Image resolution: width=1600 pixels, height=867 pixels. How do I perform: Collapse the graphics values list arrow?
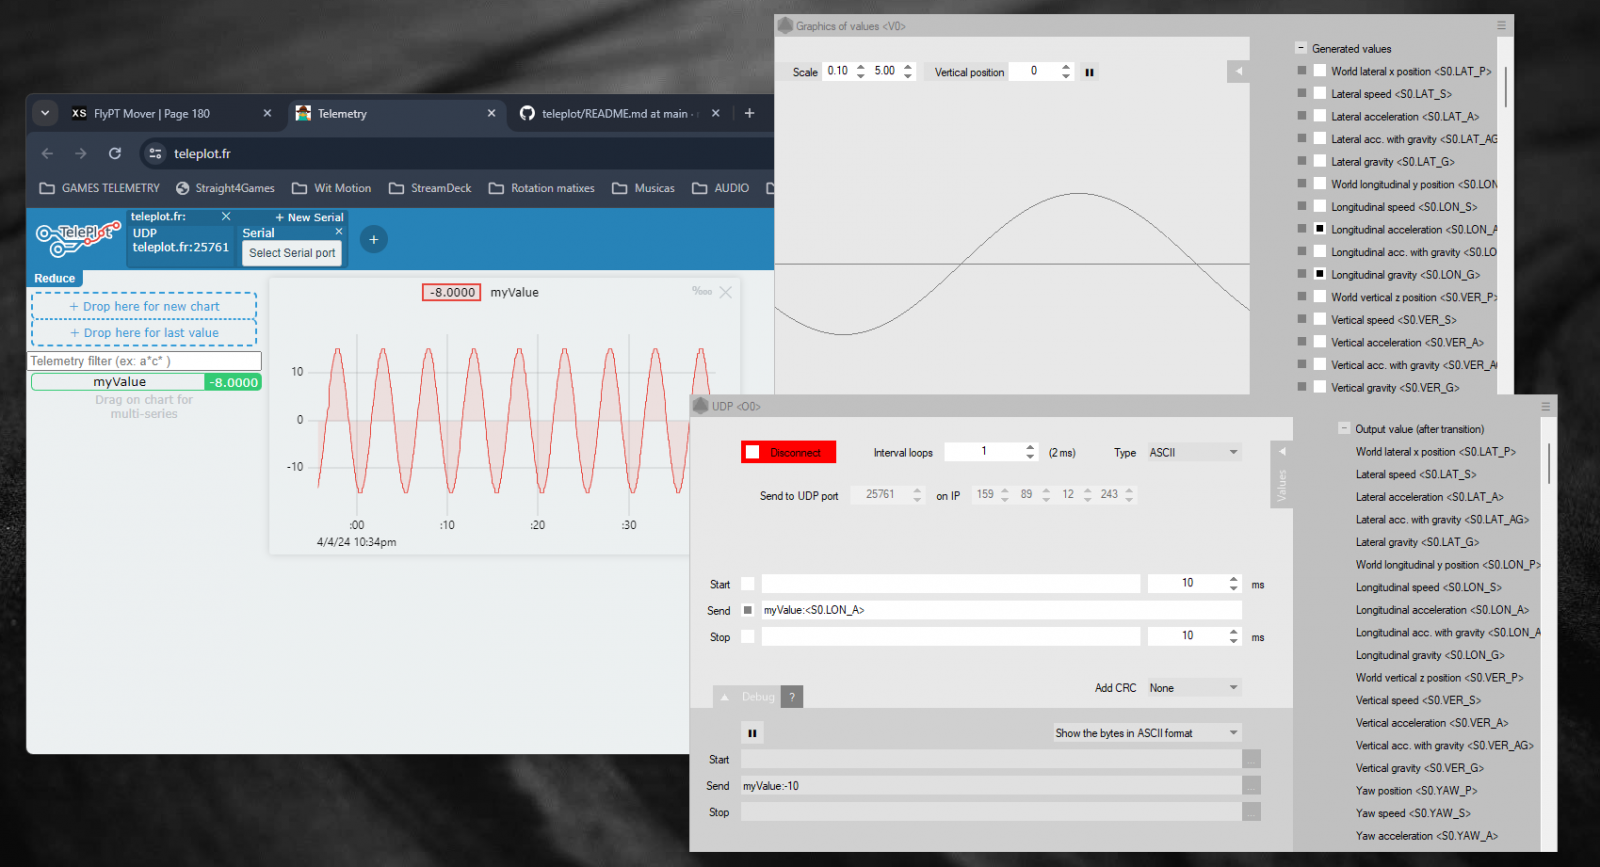click(x=1238, y=71)
